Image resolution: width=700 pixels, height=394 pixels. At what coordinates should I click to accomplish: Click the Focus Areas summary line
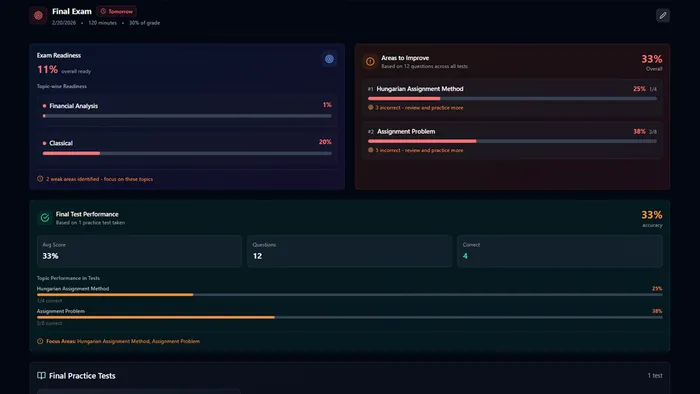tap(123, 341)
